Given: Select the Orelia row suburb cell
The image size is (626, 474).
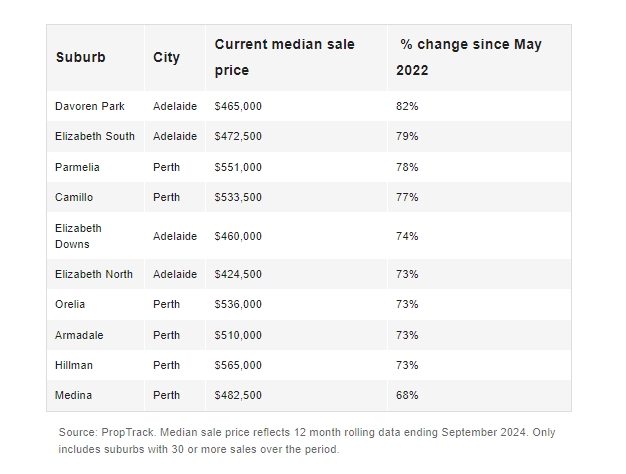Looking at the screenshot, I should tap(70, 304).
